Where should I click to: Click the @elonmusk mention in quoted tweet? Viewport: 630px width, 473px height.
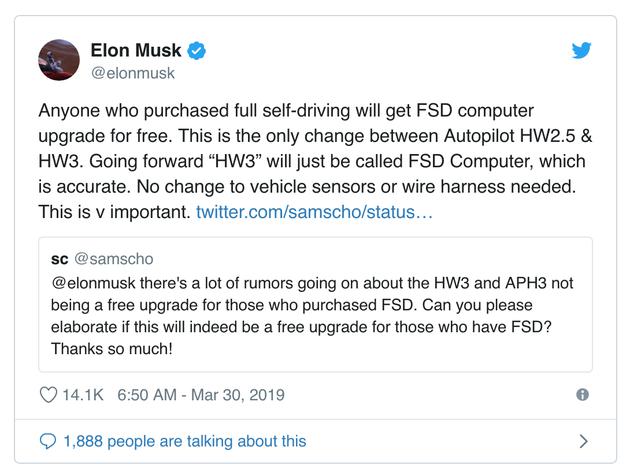(x=93, y=282)
